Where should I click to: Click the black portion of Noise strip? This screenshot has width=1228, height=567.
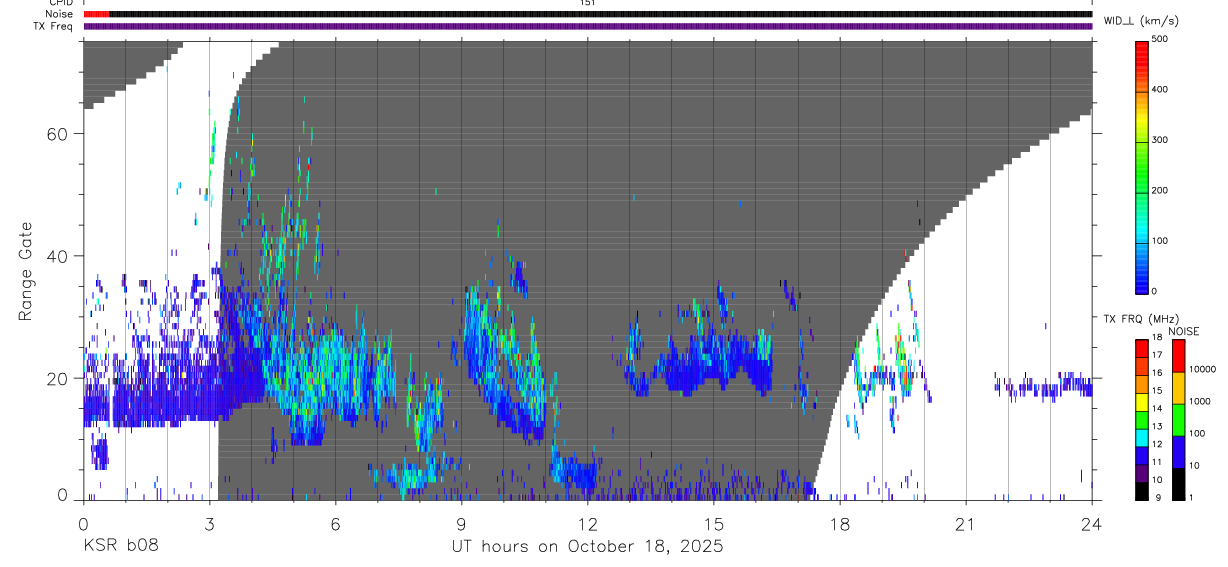(601, 14)
